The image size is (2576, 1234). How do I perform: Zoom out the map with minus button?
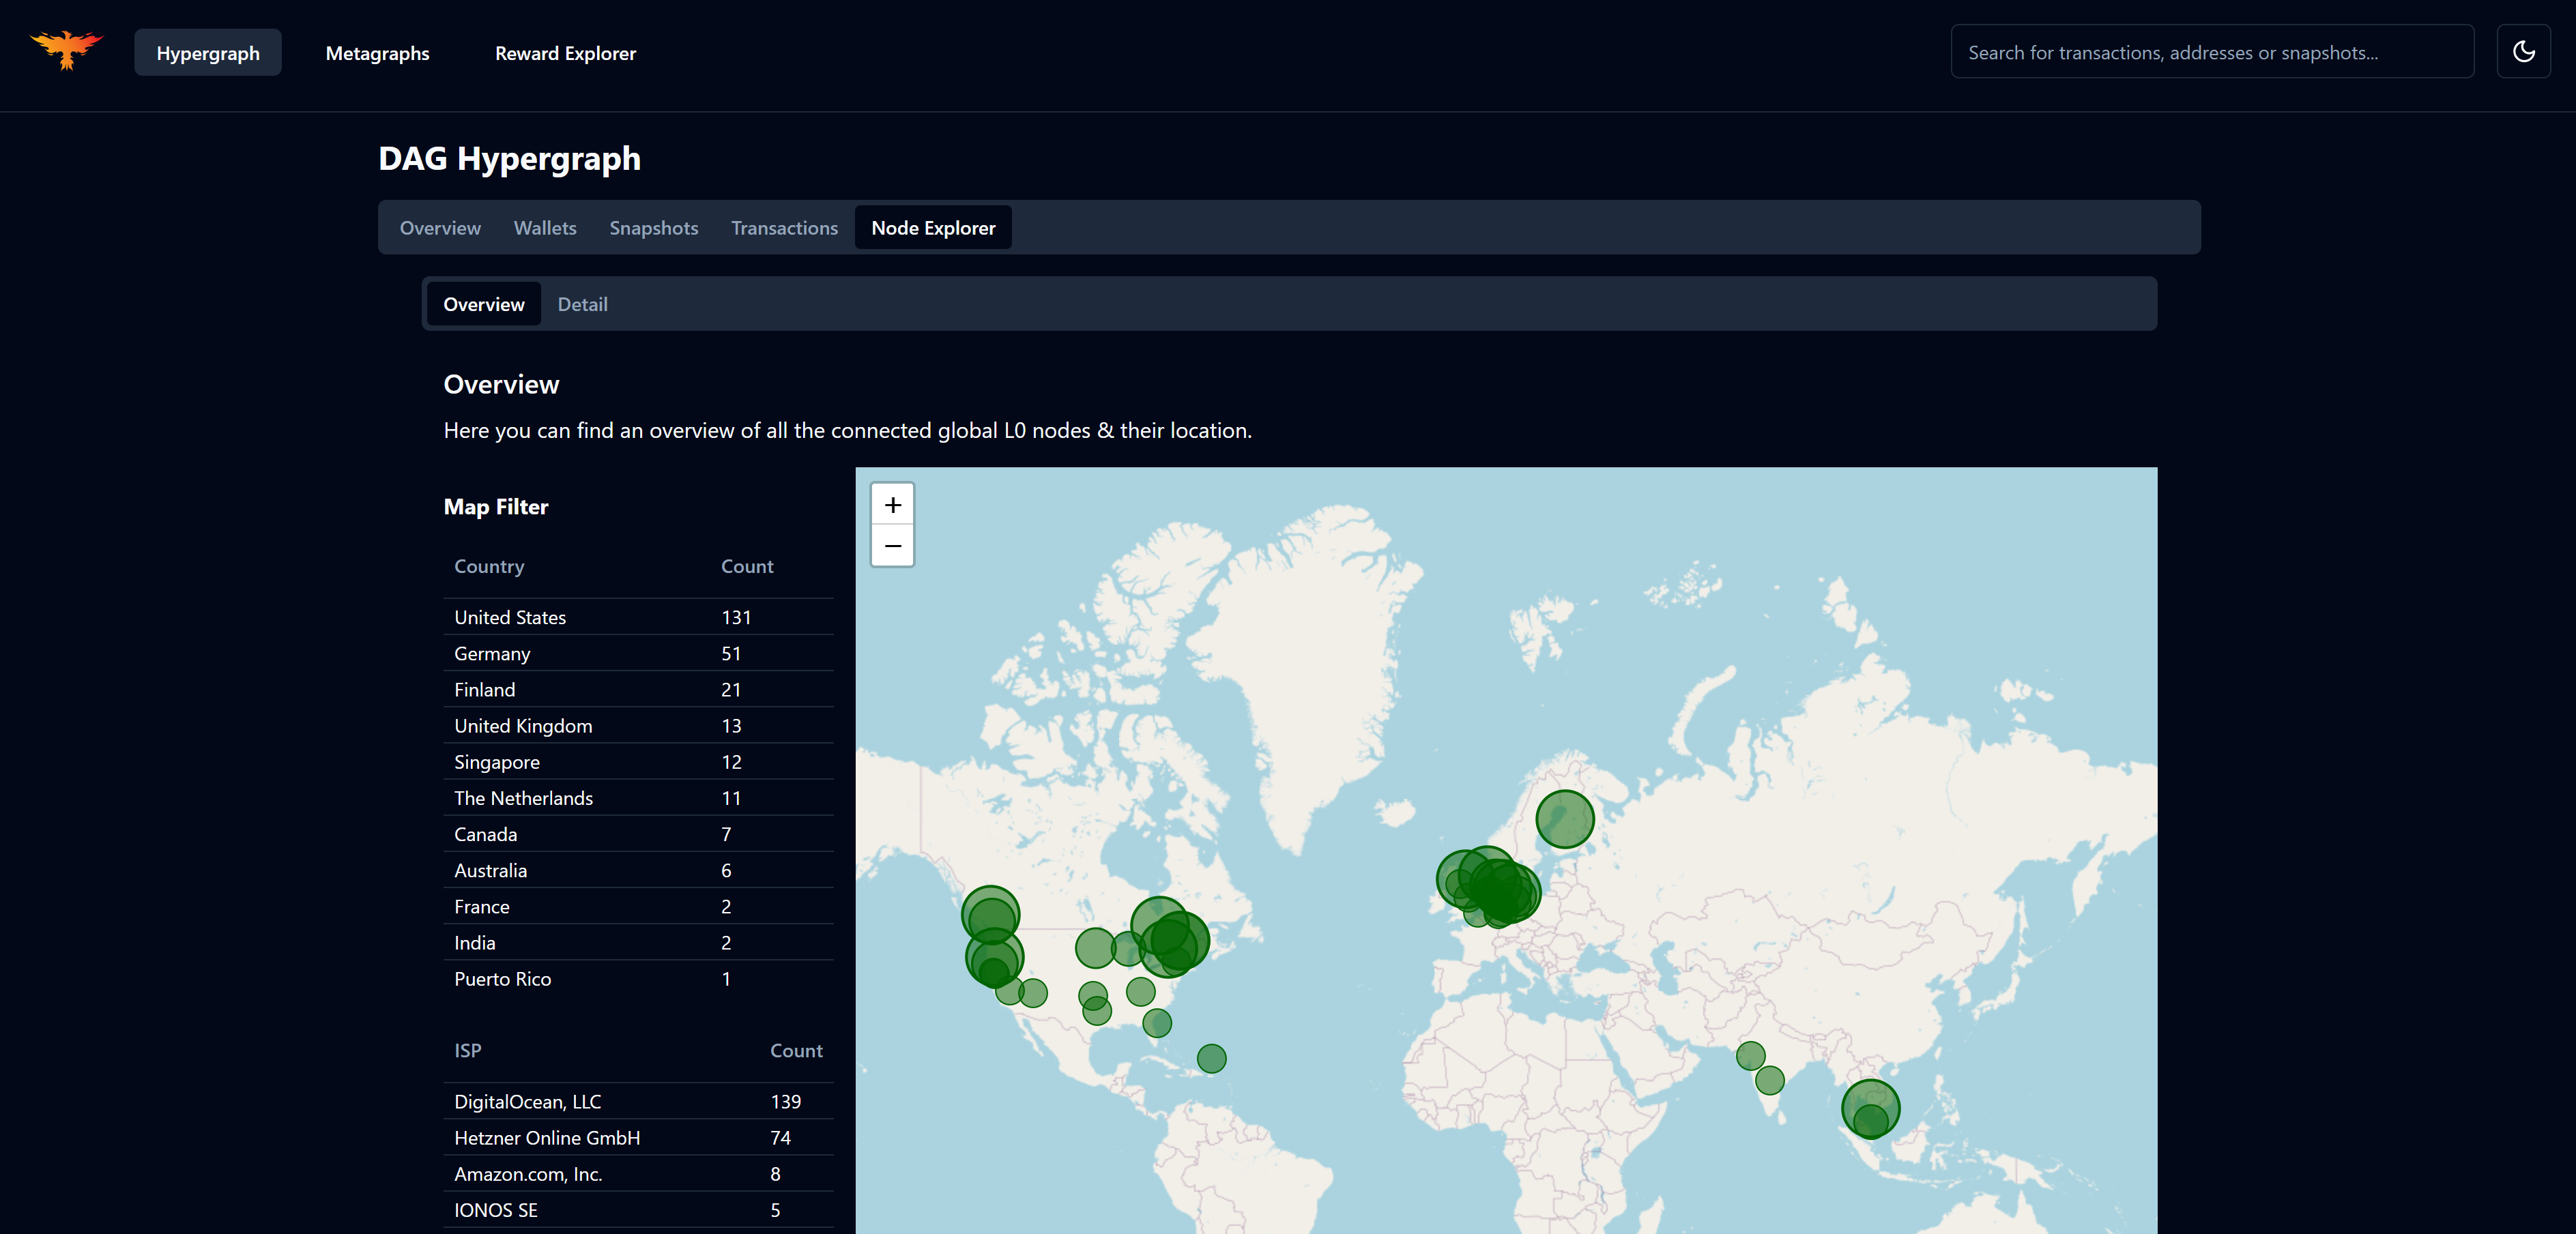click(892, 546)
